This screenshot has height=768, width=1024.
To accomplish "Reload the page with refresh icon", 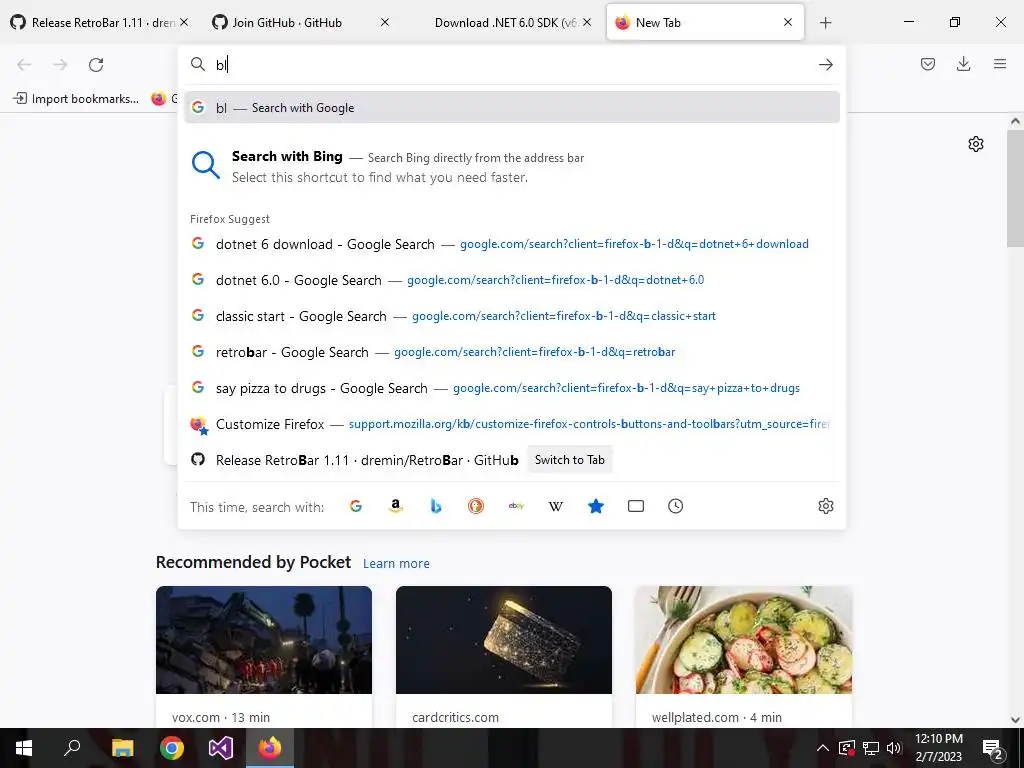I will coord(96,65).
